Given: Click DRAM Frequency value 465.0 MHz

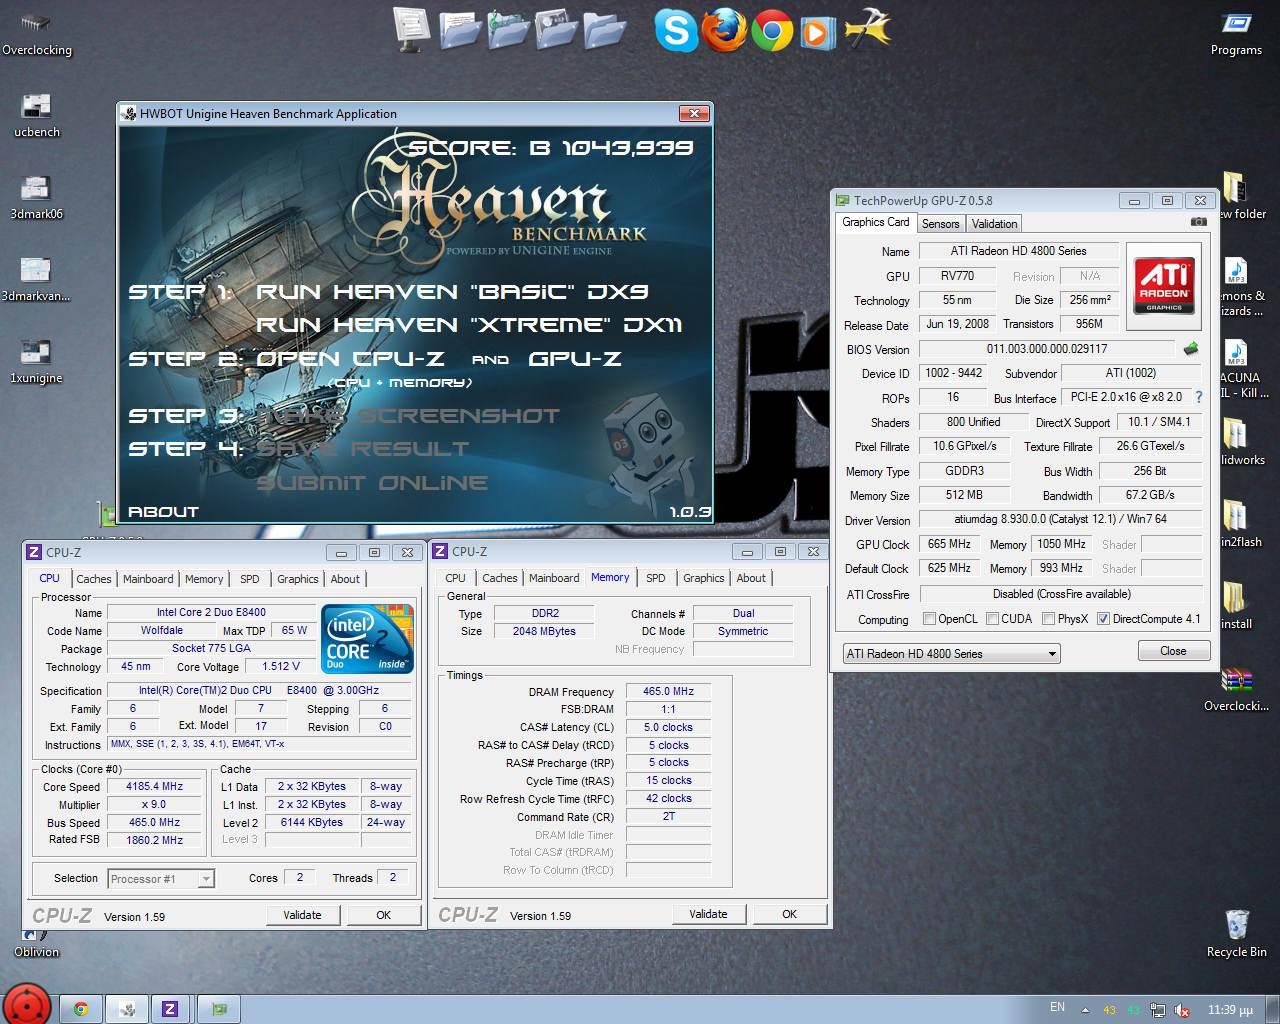Looking at the screenshot, I should click(668, 691).
